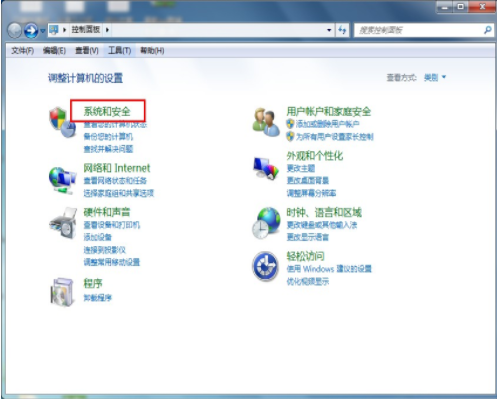Expand address bar history dropdown arrow
The height and width of the screenshot is (399, 497).
tap(329, 30)
